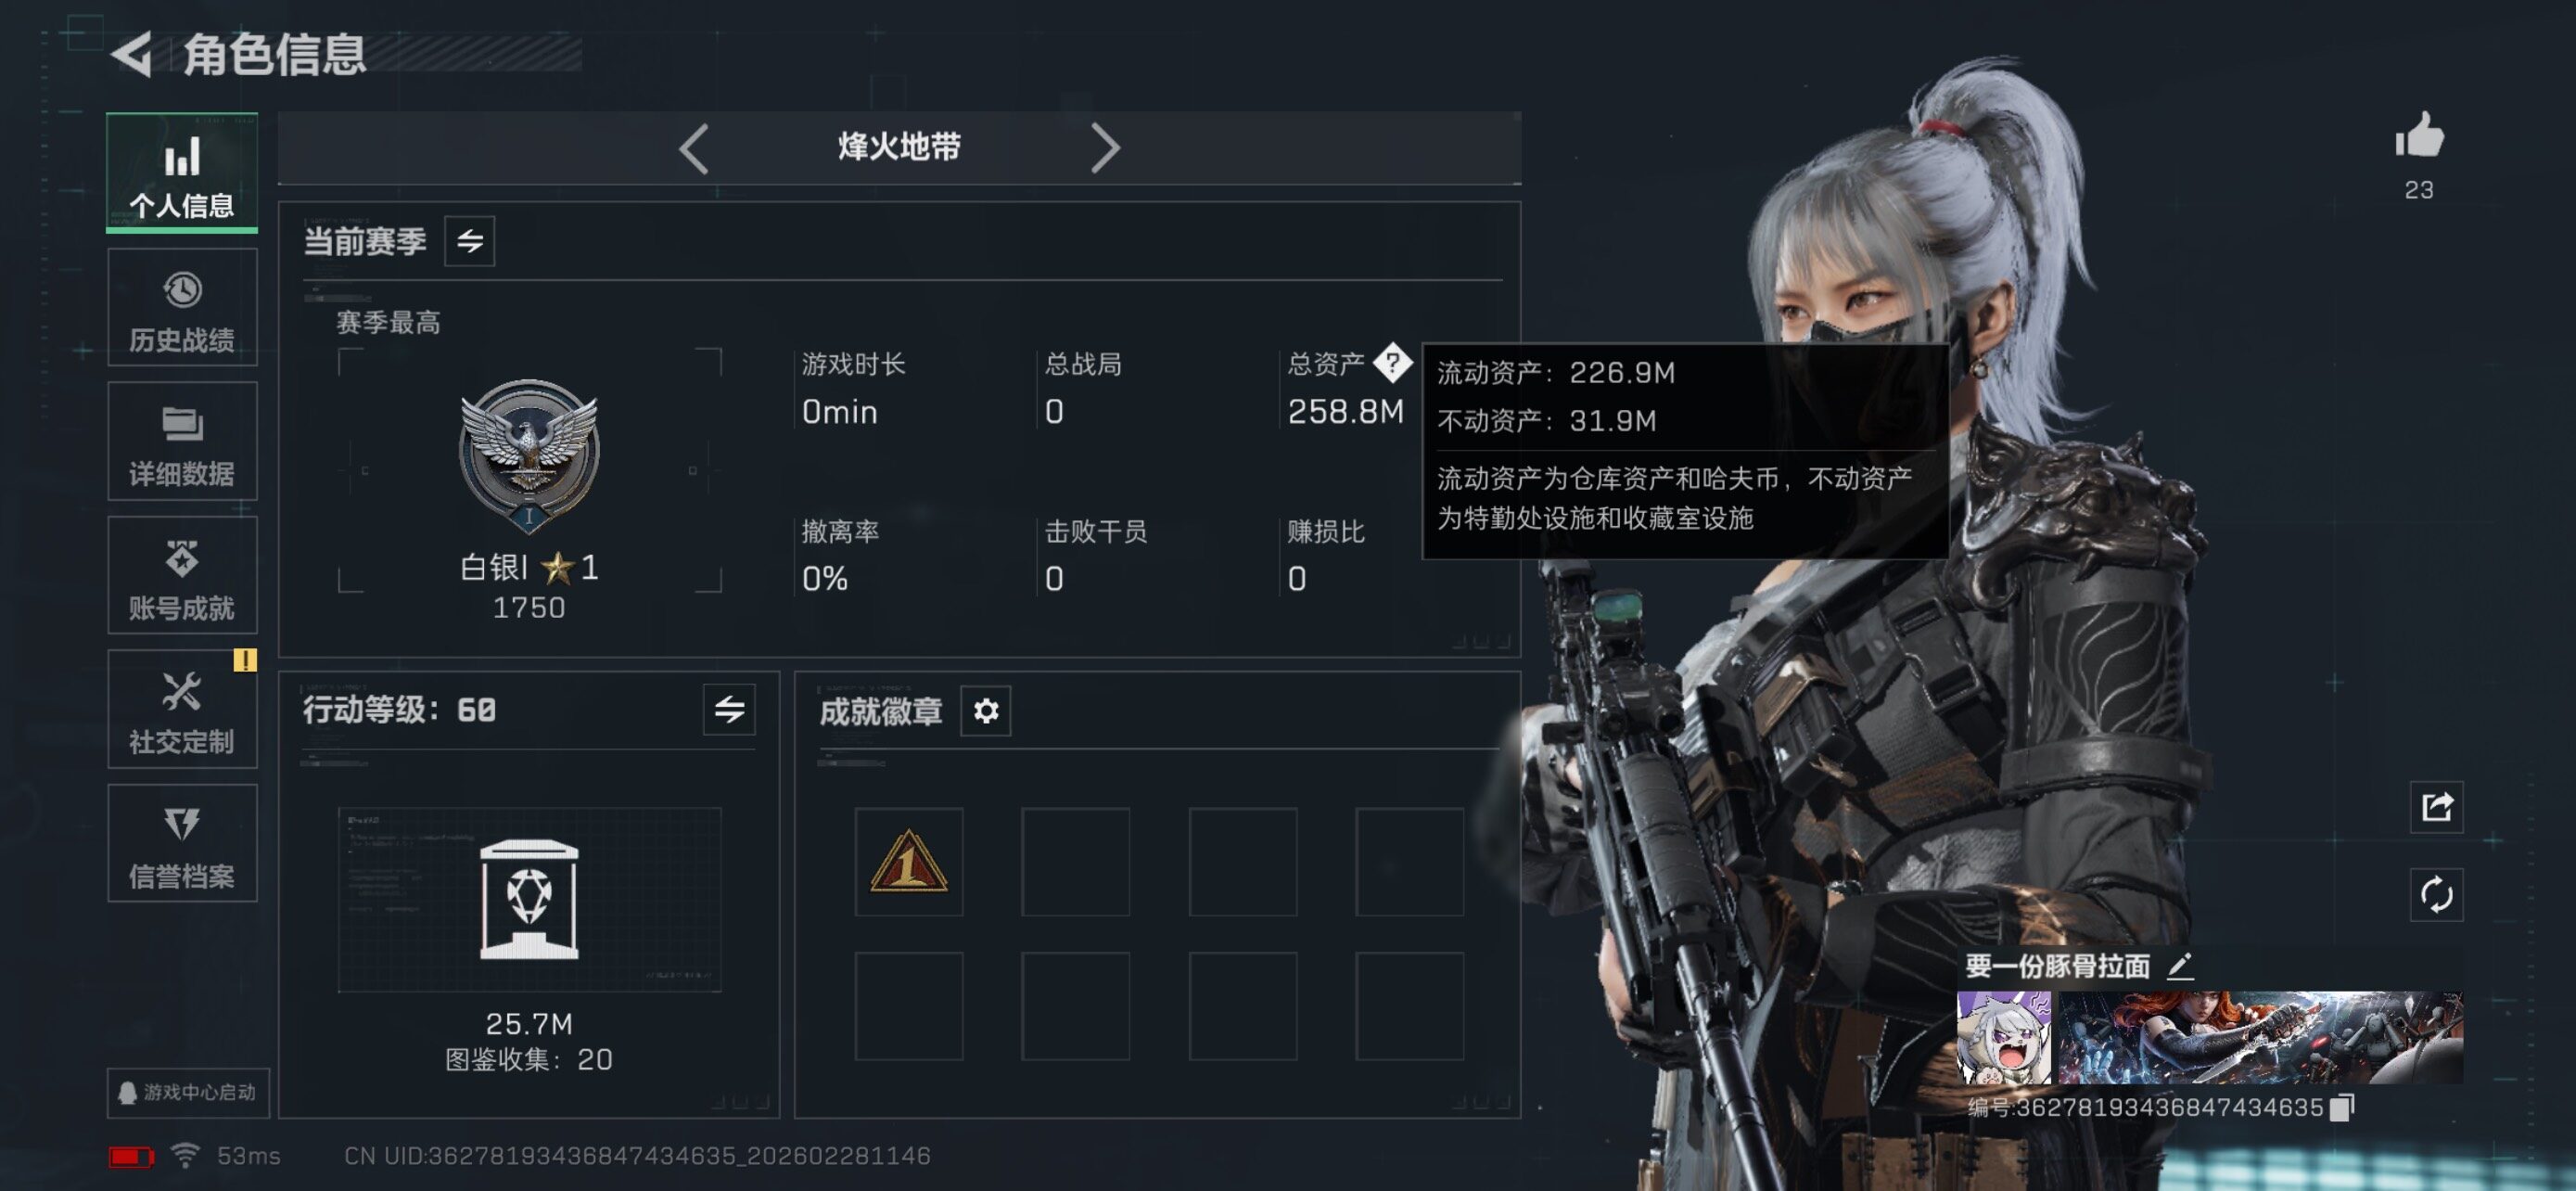Like the profile with thumbs-up icon

click(x=2419, y=136)
